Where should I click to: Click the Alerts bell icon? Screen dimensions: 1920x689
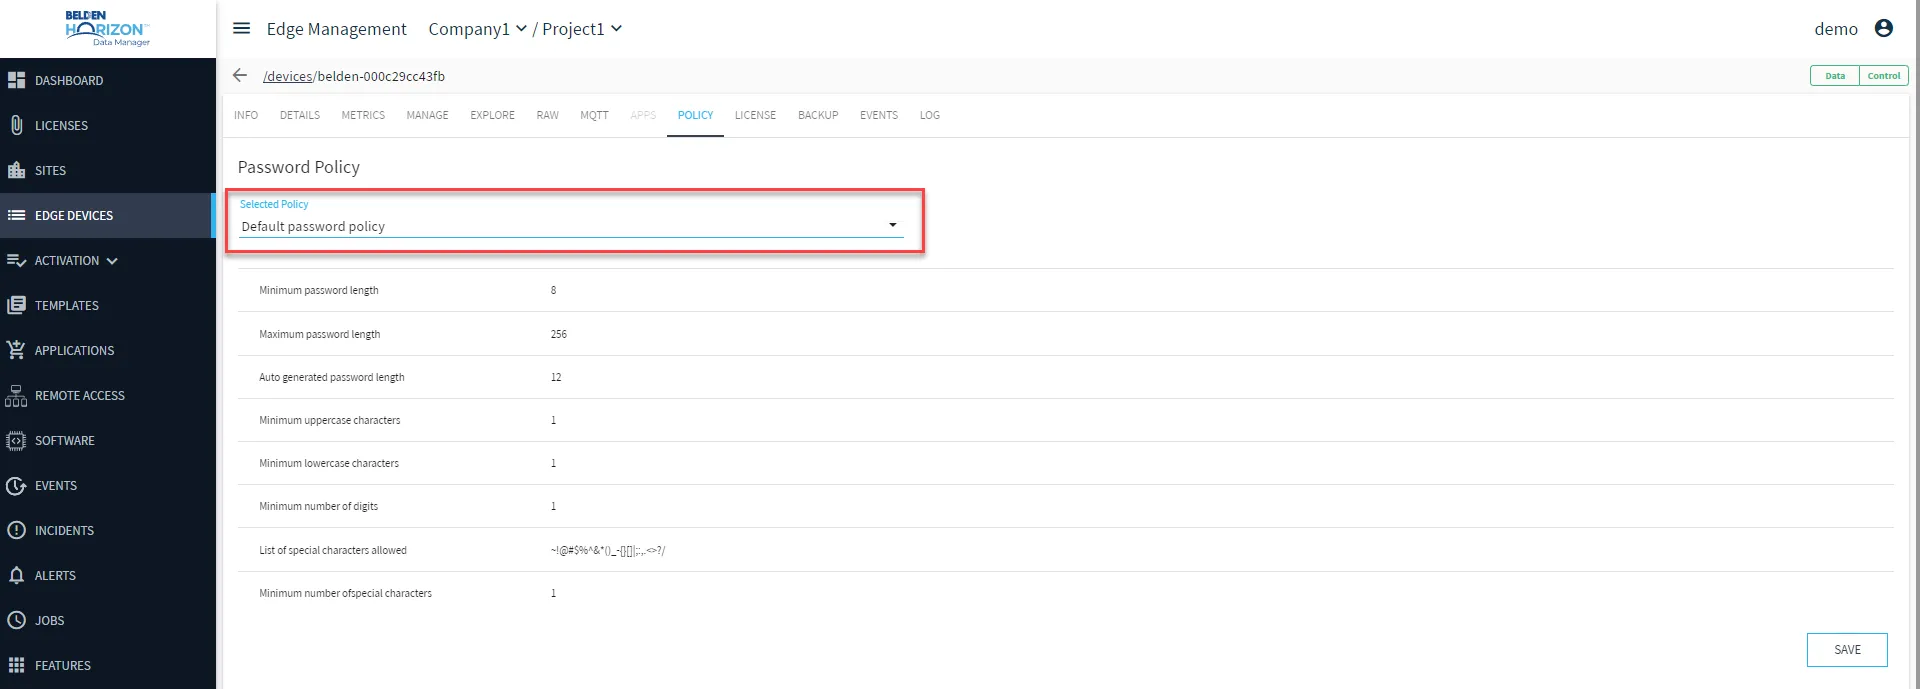click(x=16, y=575)
